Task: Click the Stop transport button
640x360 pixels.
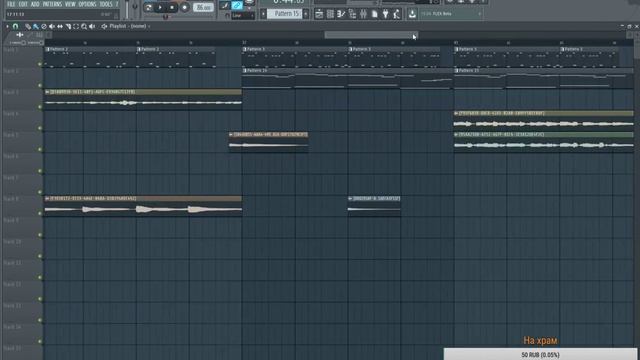Action: click(172, 7)
